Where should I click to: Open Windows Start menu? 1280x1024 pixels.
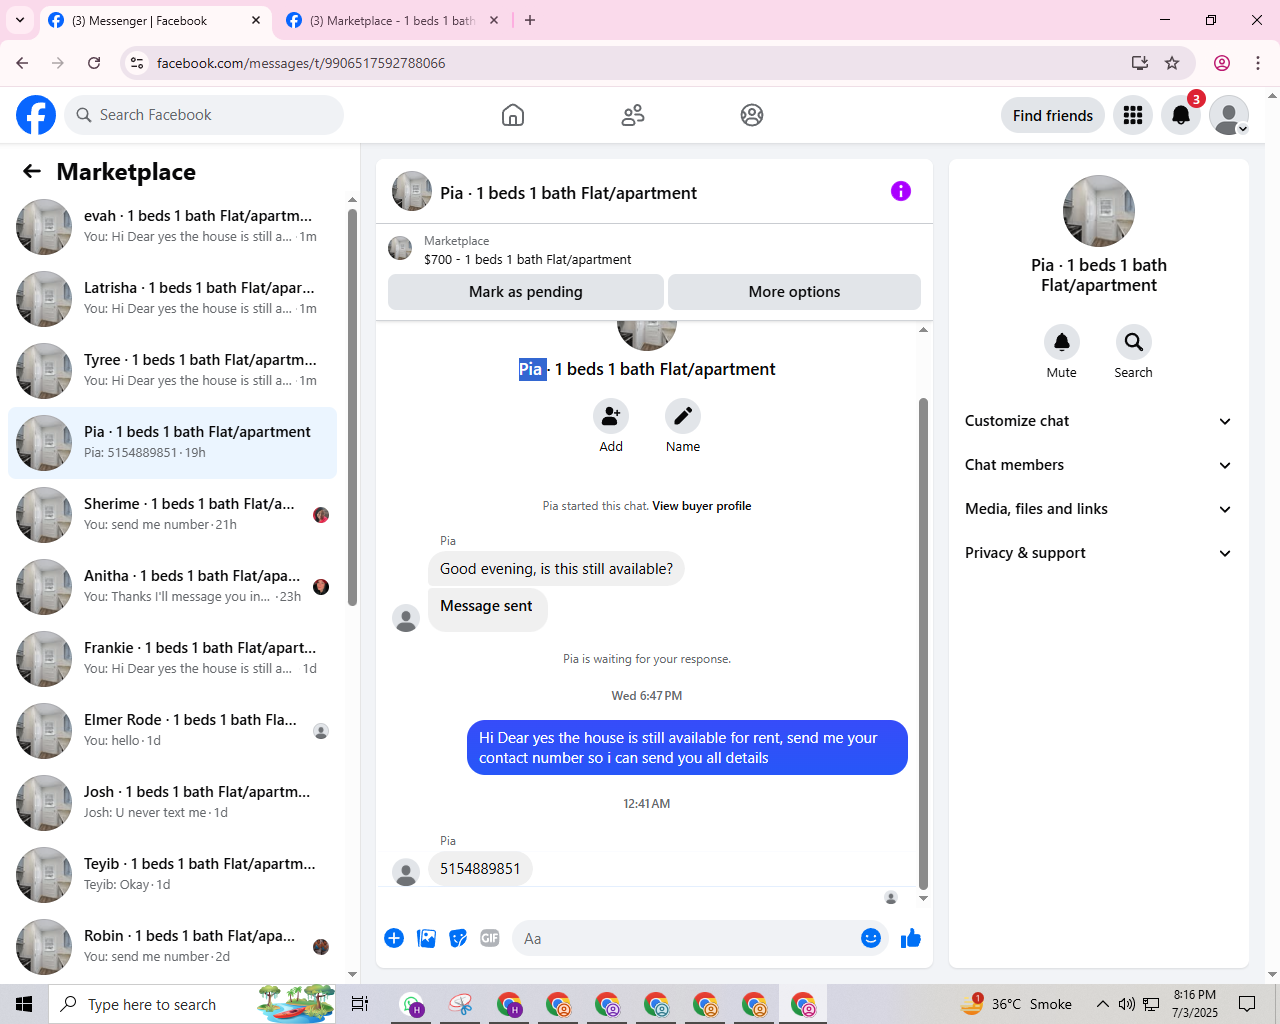24,1004
